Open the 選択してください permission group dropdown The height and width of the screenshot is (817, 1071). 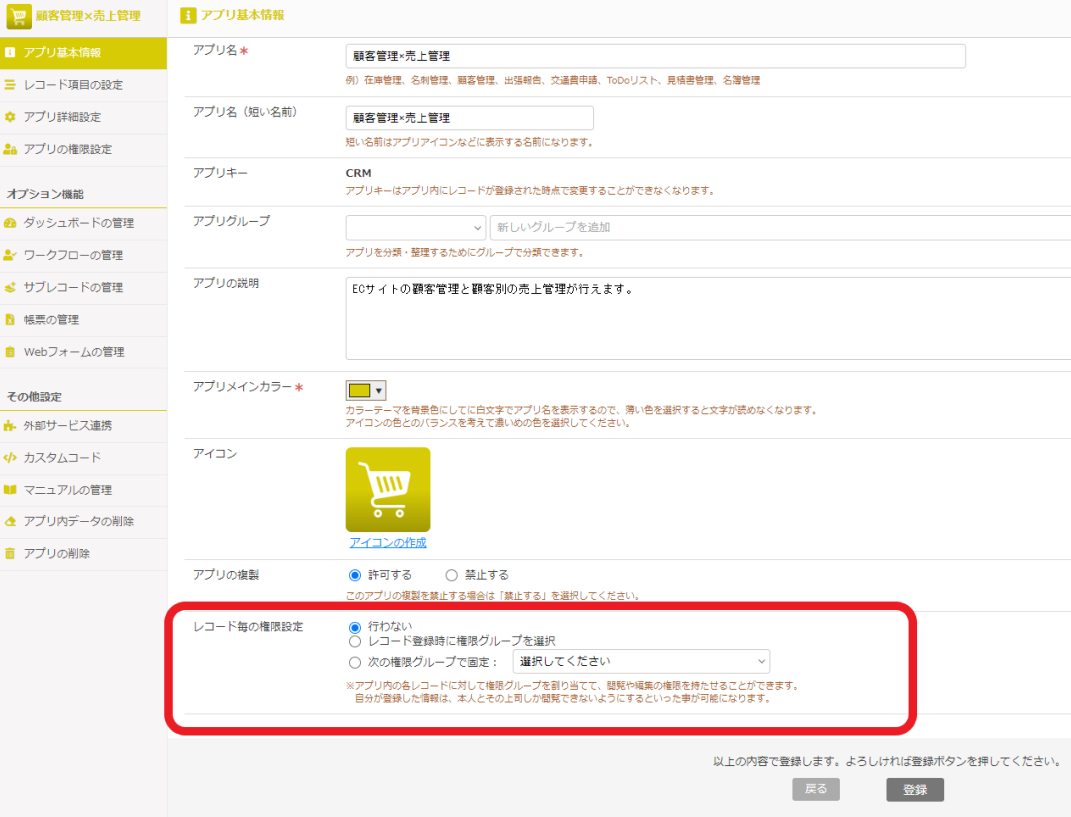(640, 661)
